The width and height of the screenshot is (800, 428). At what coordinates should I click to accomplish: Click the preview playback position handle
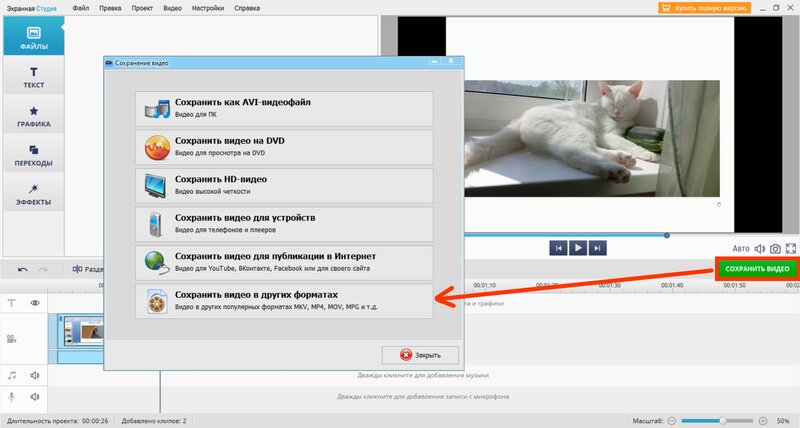(x=667, y=235)
